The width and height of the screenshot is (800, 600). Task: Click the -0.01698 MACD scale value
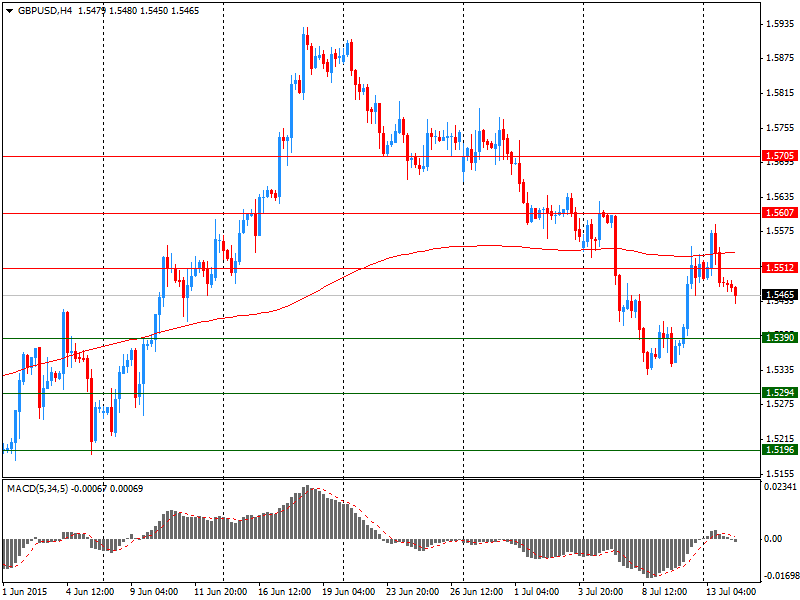pos(780,576)
